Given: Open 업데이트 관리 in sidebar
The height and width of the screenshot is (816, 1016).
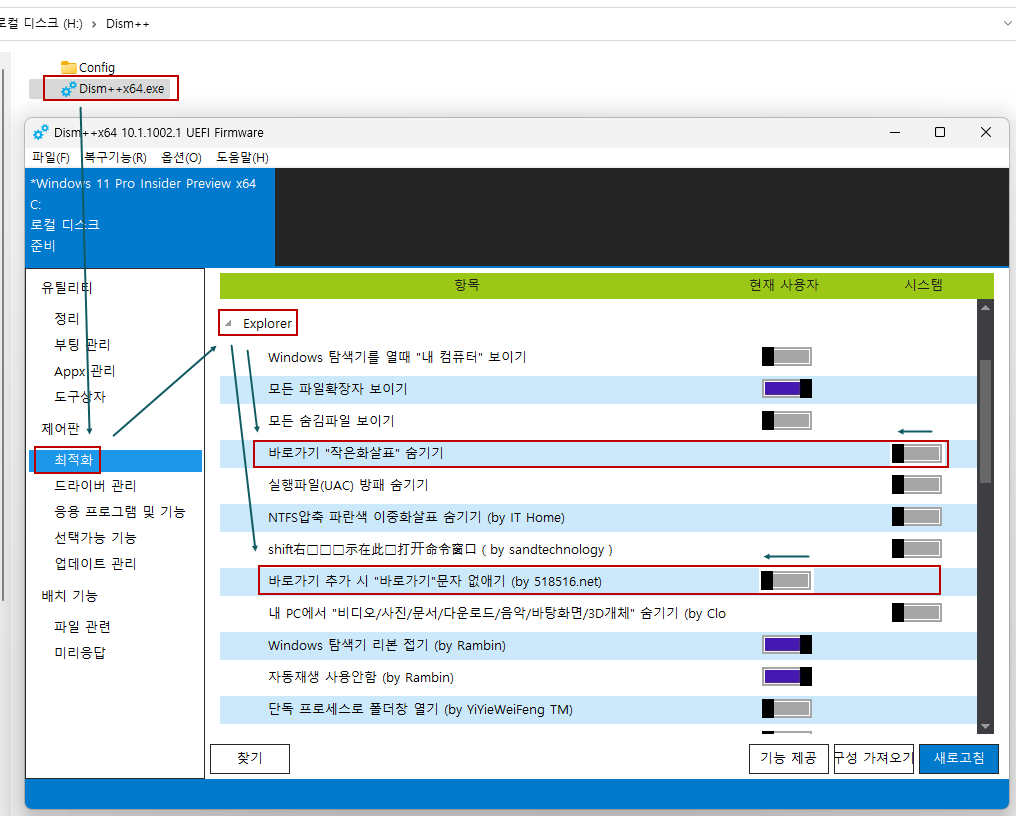Looking at the screenshot, I should pyautogui.click(x=95, y=563).
